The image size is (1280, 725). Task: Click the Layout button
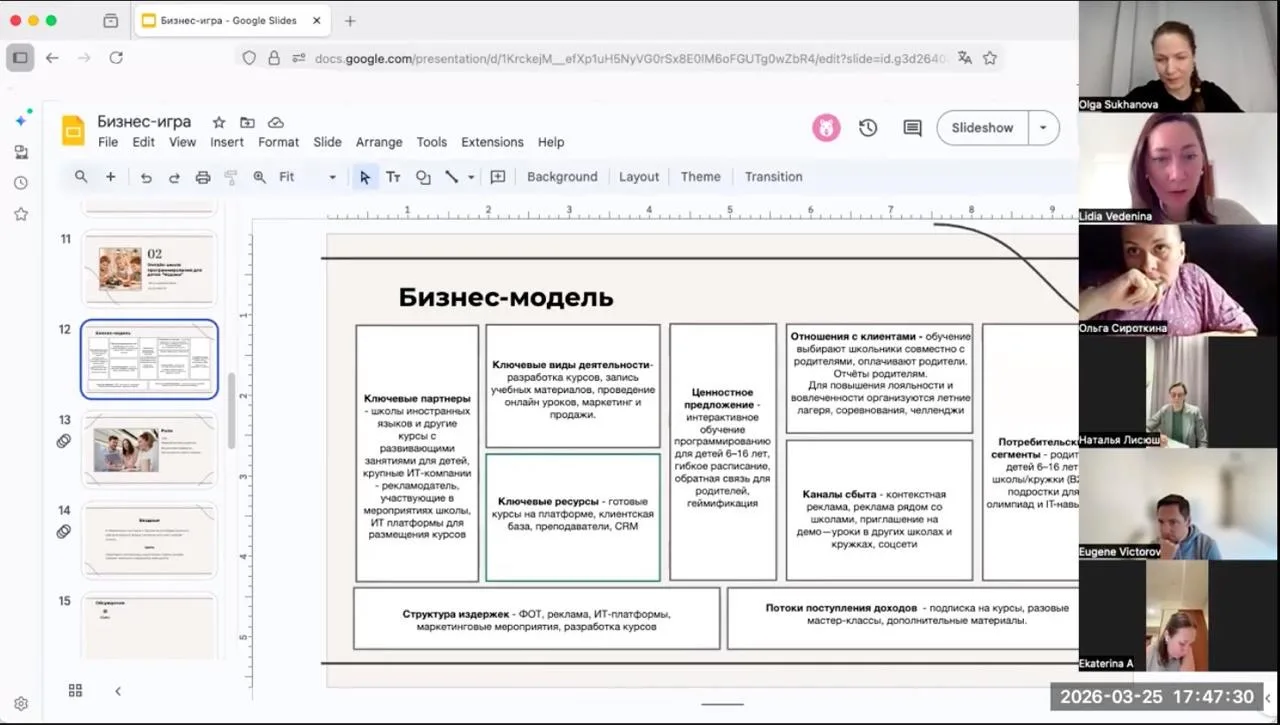point(639,177)
